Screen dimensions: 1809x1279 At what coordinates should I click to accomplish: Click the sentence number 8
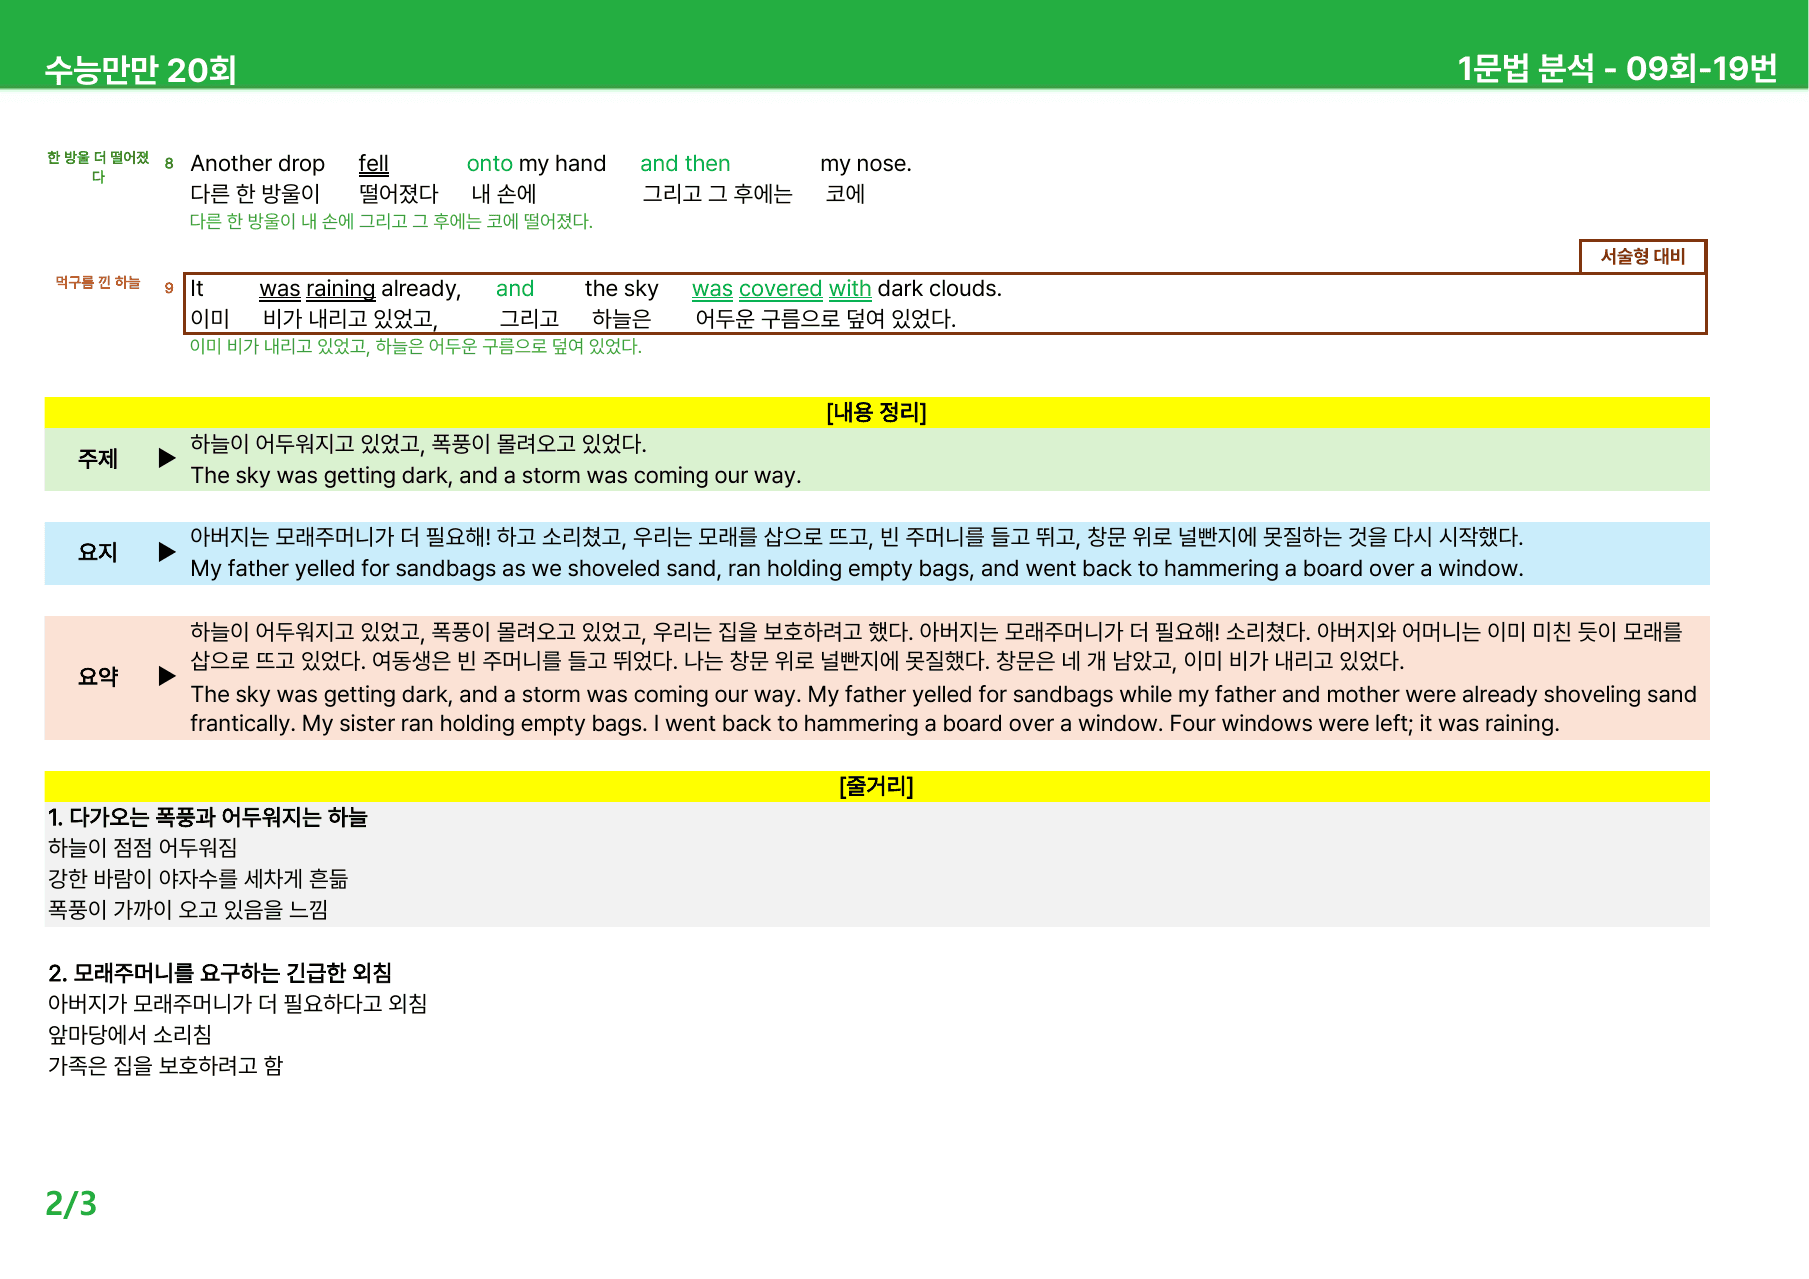pyautogui.click(x=169, y=163)
